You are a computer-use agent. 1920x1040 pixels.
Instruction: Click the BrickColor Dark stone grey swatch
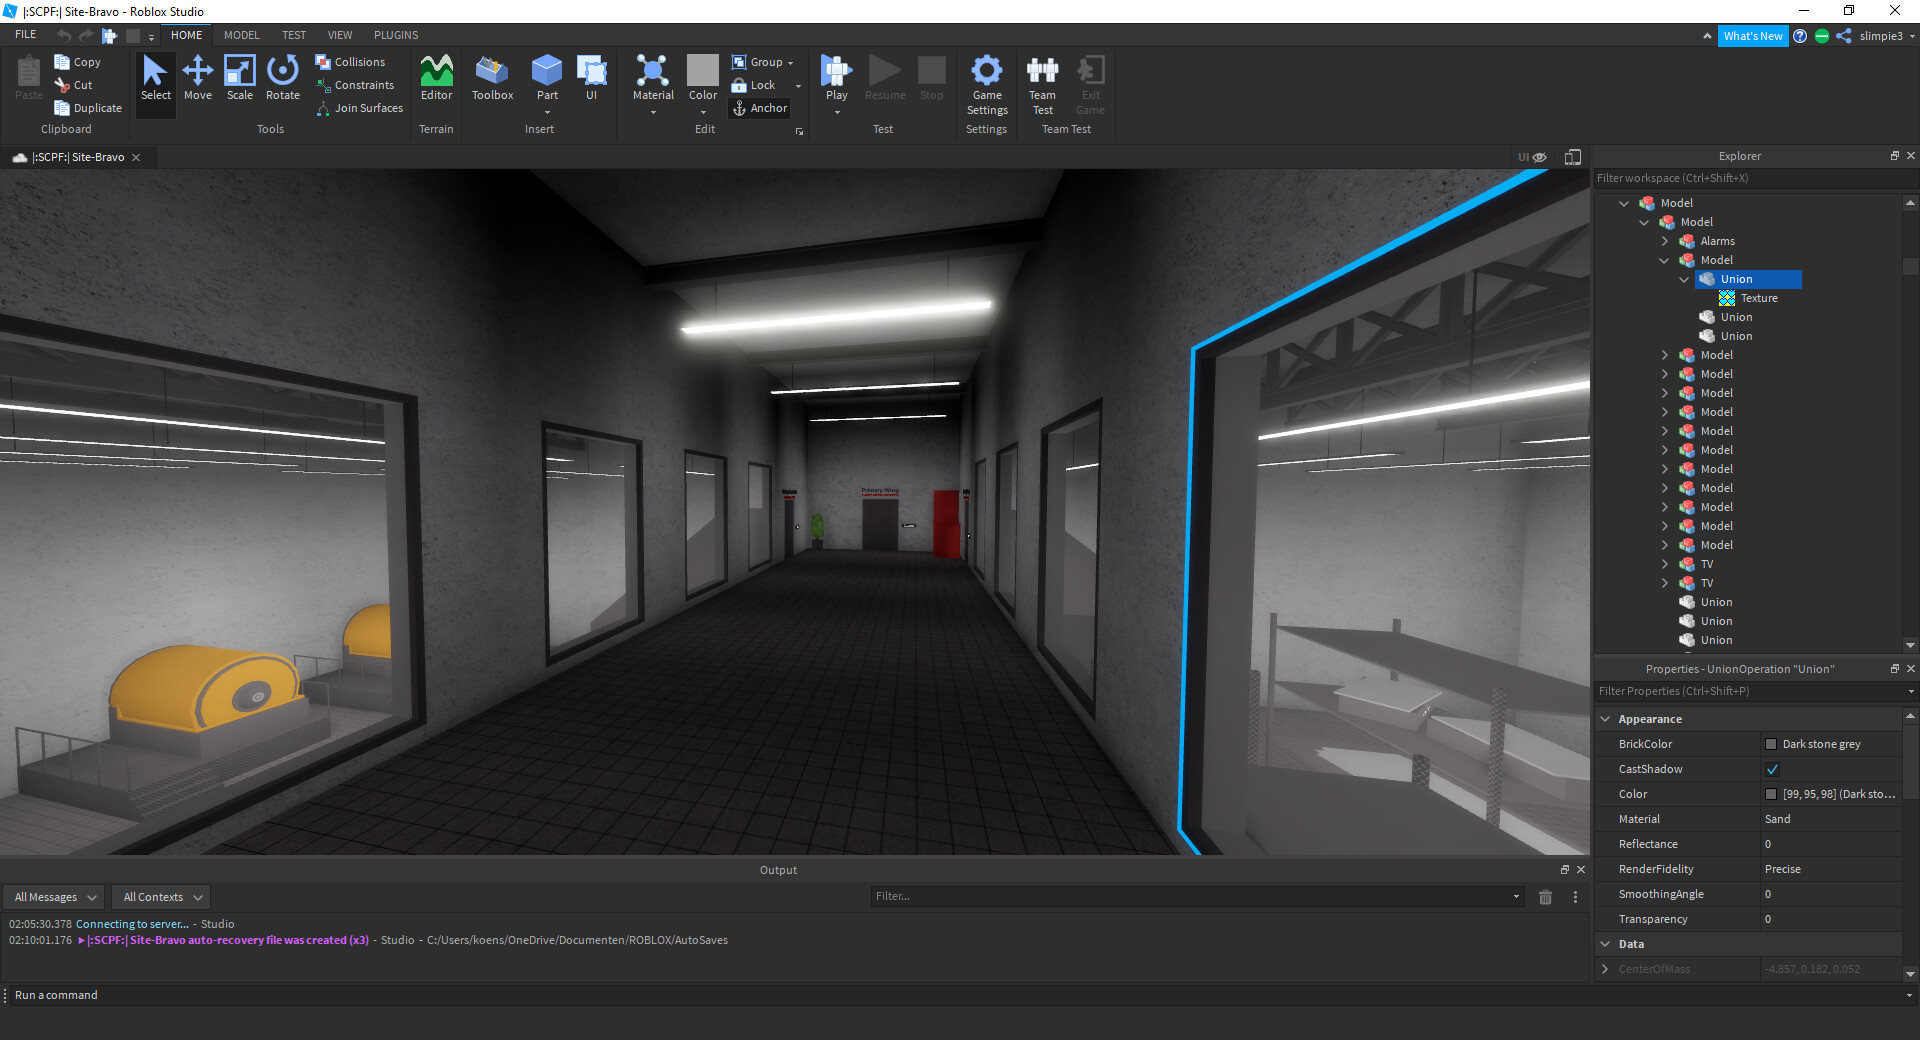pyautogui.click(x=1771, y=744)
